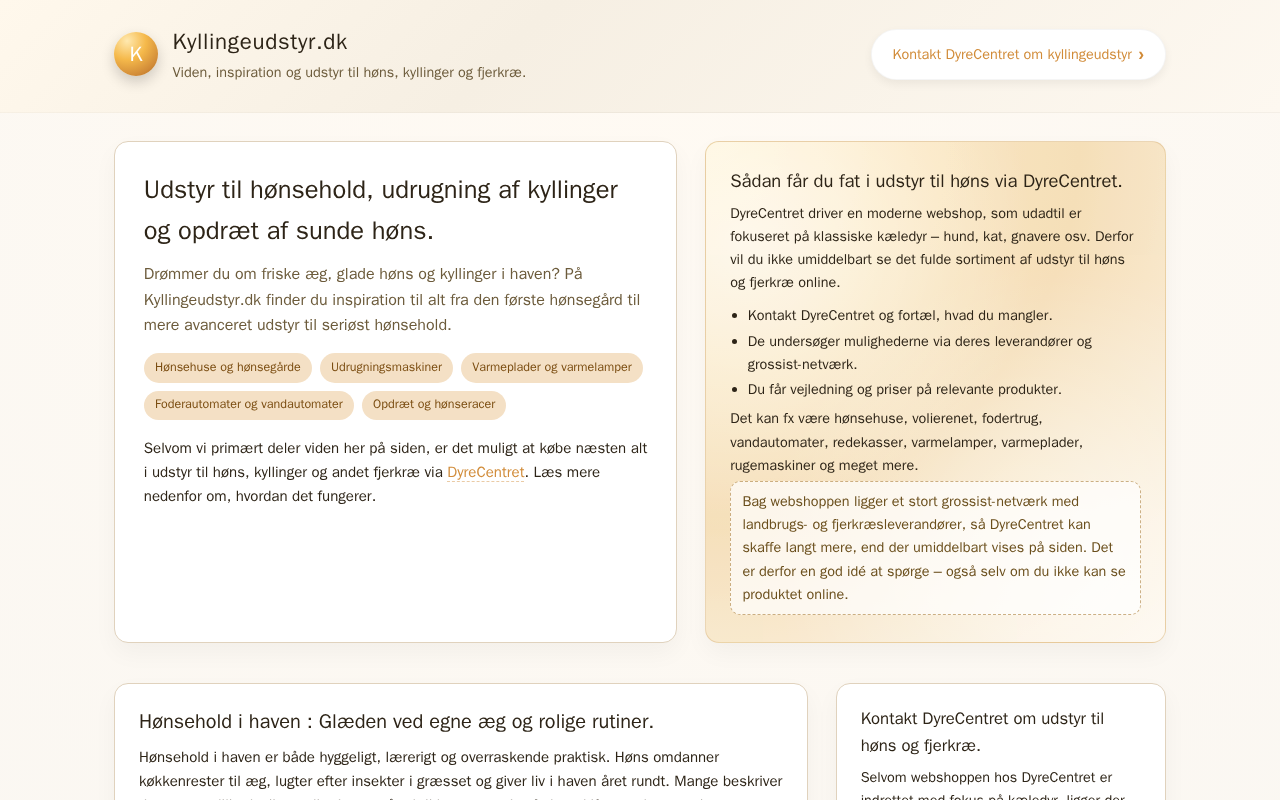Screen dimensions: 1280x800
Task: Click heading Kontakt DyreCentret om udstyr til høns
Action: pyautogui.click(x=983, y=732)
